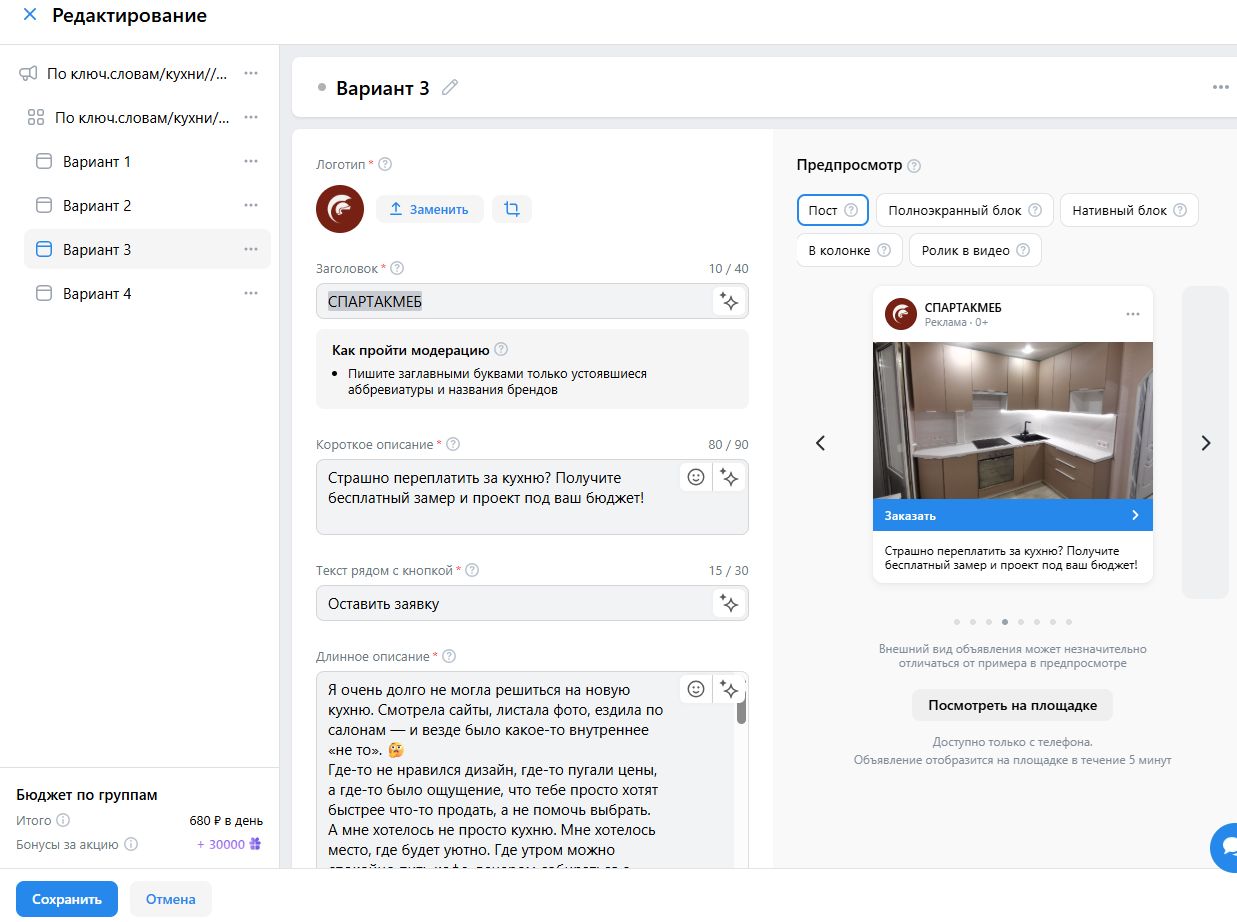Close editing with the X icon
The height and width of the screenshot is (922, 1237).
(30, 15)
